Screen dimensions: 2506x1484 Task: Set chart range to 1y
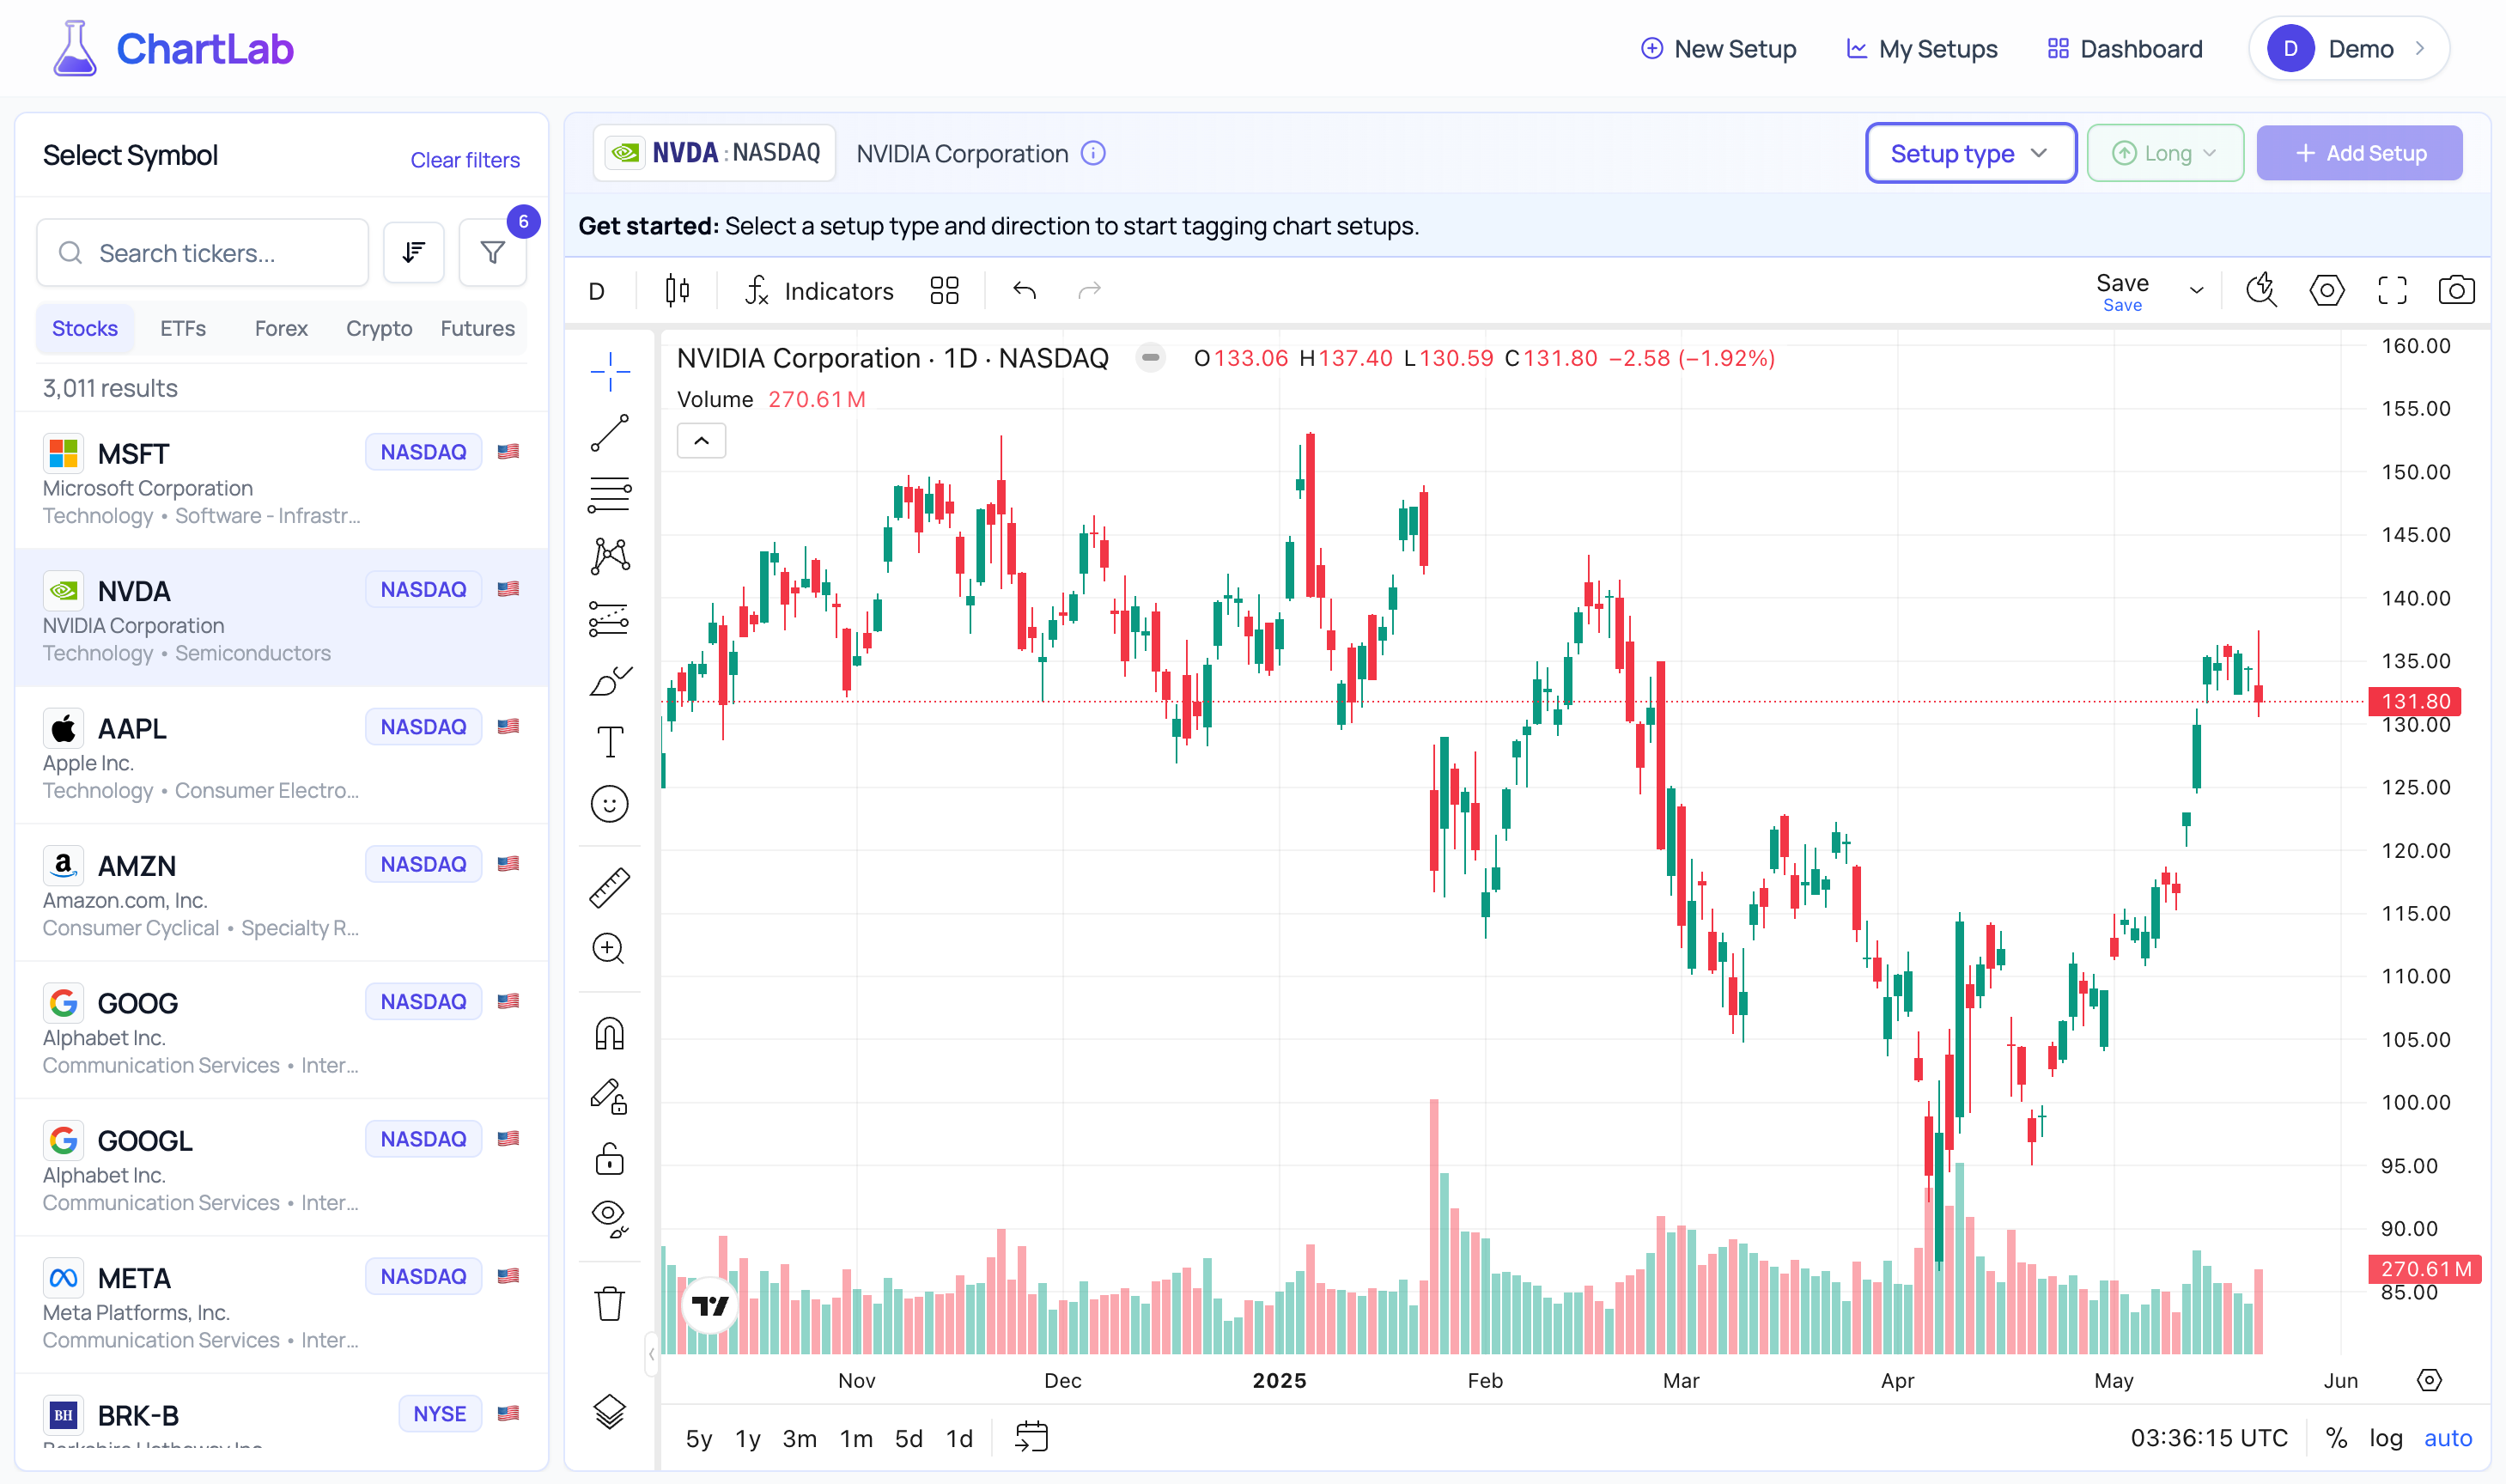pyautogui.click(x=748, y=1438)
